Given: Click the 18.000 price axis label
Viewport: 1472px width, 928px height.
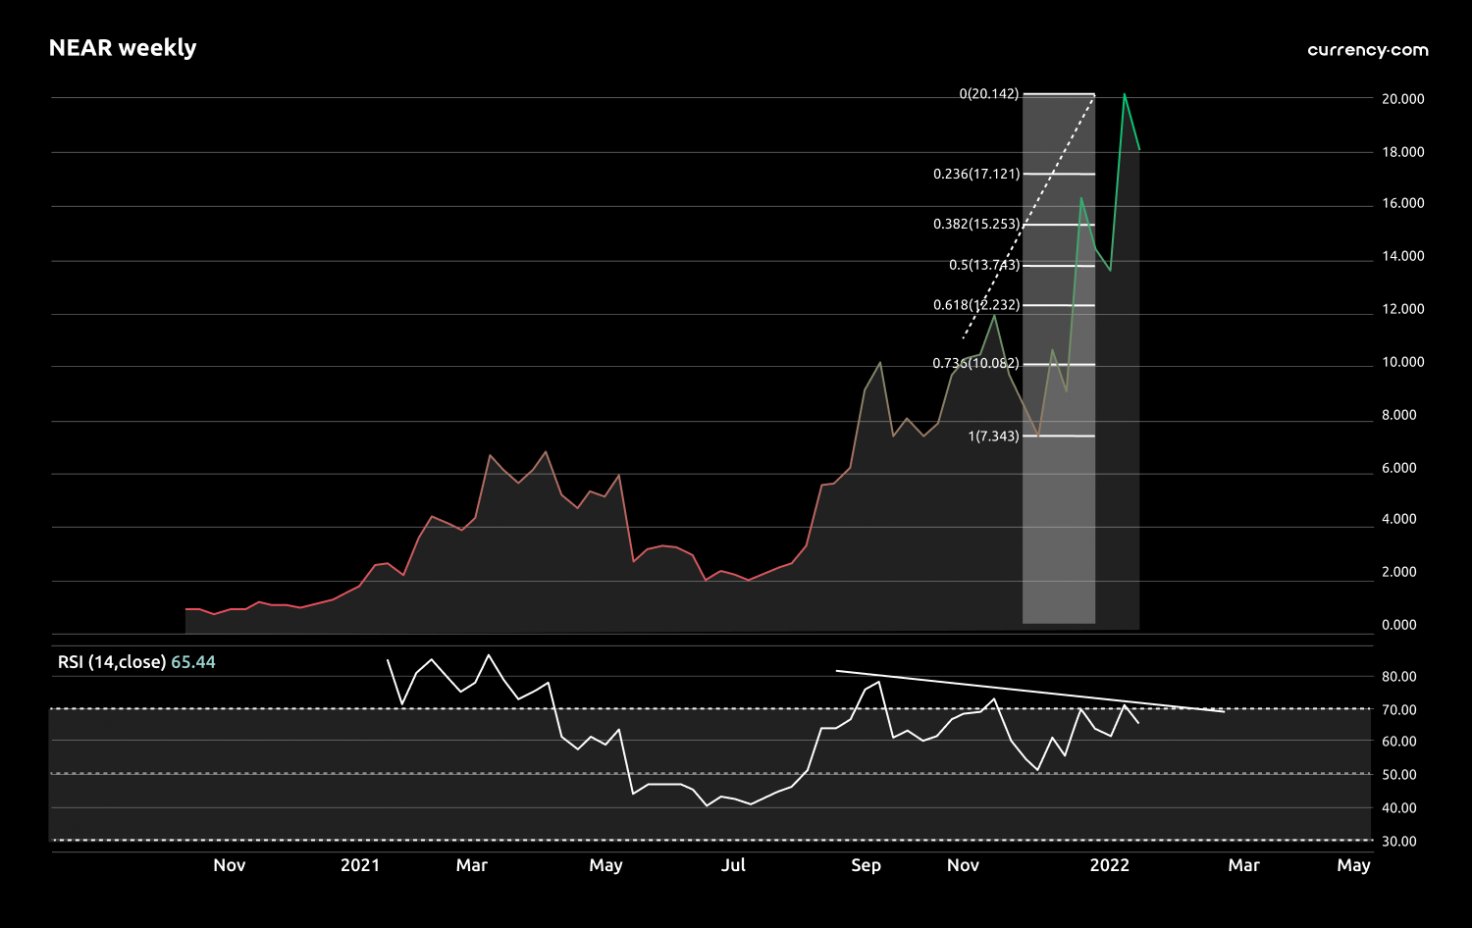Looking at the screenshot, I should tap(1403, 152).
